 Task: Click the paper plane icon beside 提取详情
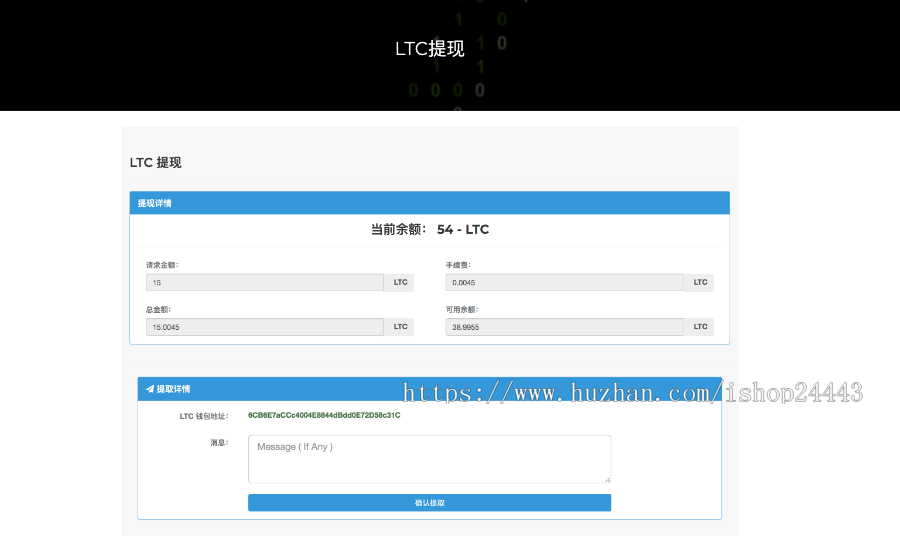tap(150, 389)
